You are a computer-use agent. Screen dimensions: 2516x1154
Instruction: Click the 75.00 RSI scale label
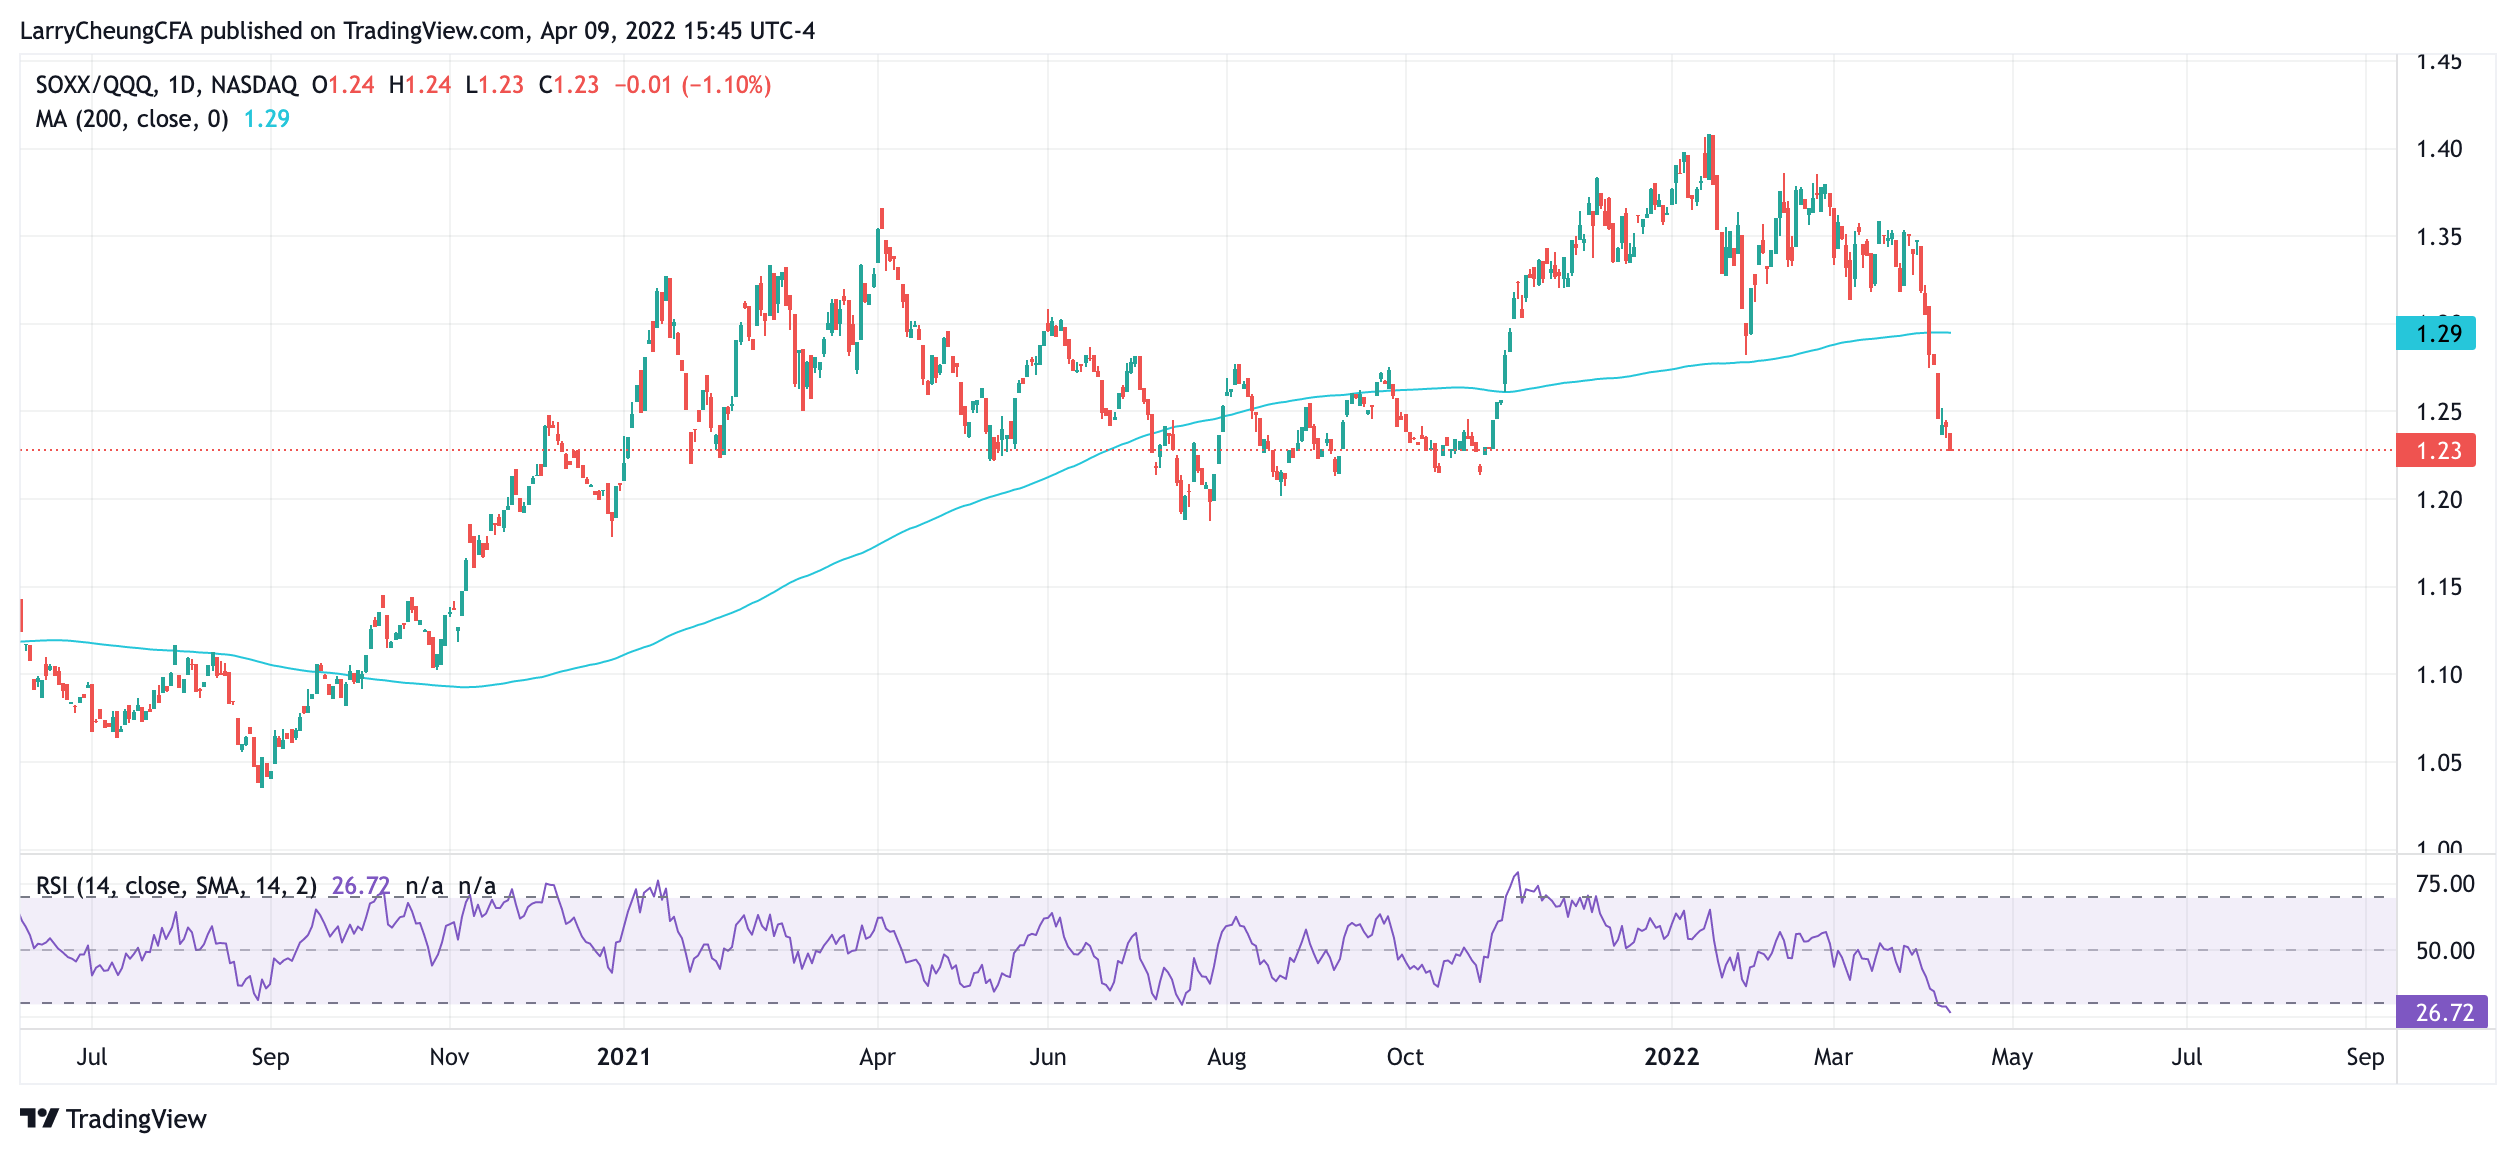[x=2445, y=884]
